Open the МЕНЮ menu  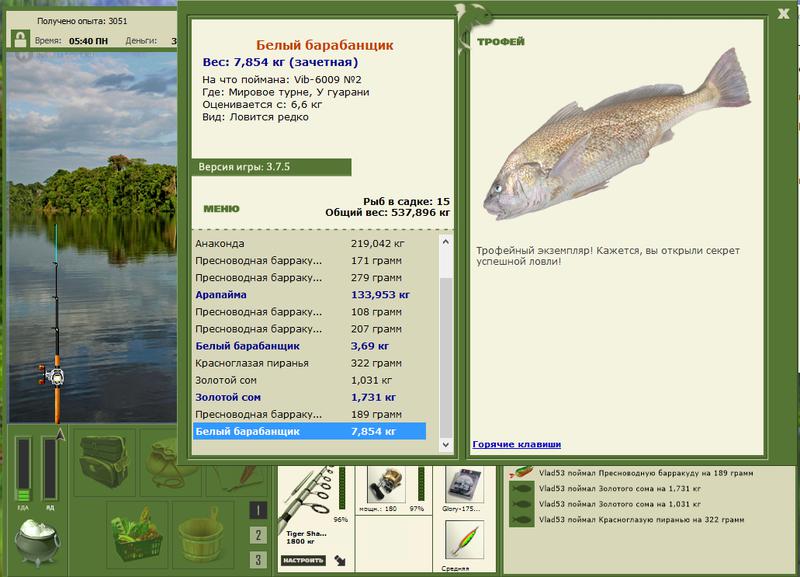click(x=221, y=209)
